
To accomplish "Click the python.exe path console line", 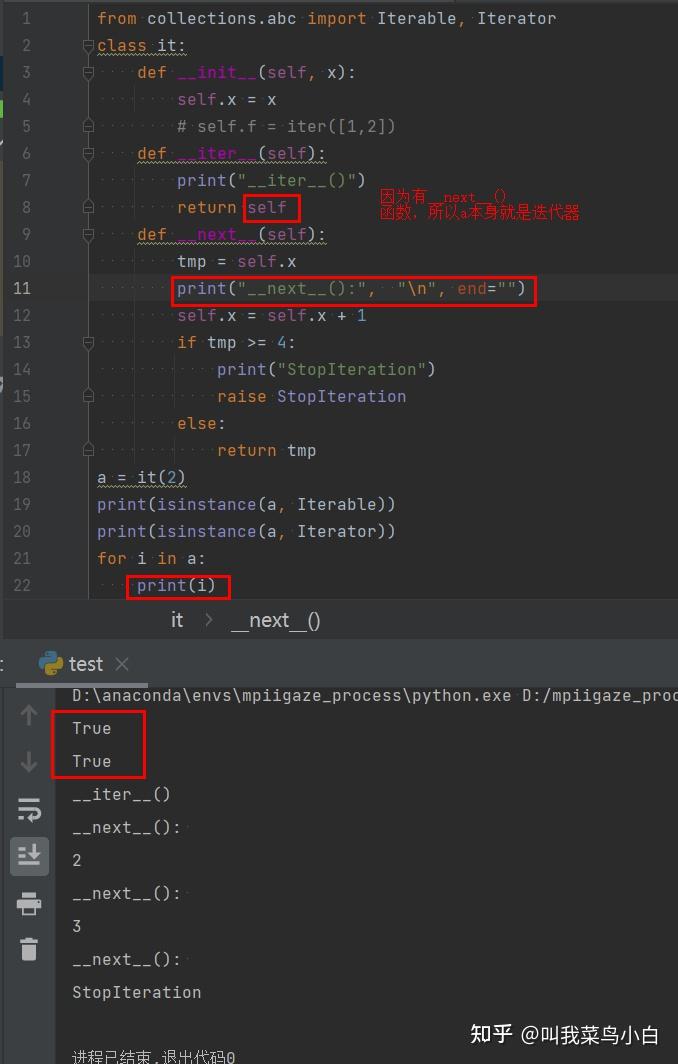I will pyautogui.click(x=375, y=696).
